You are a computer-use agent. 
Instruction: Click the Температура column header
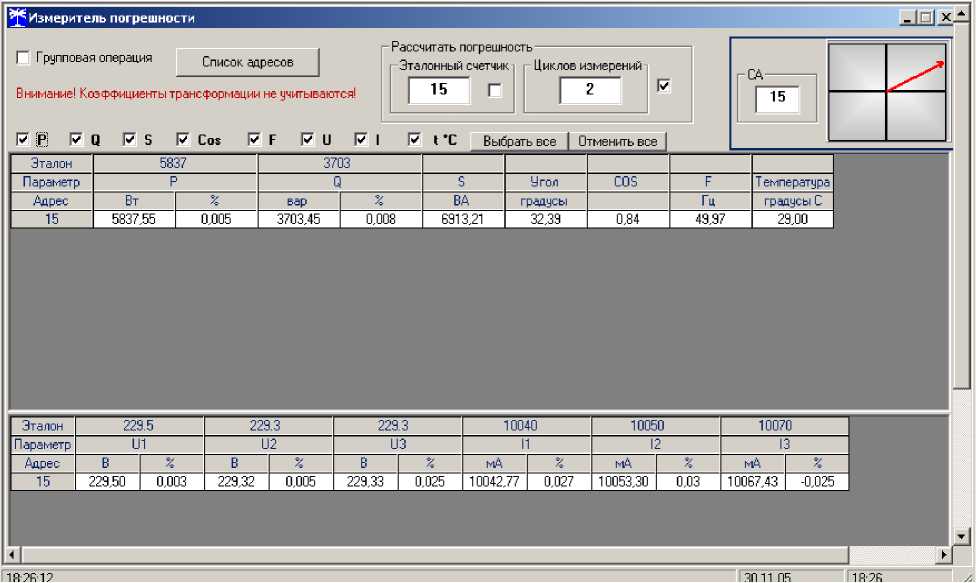pos(792,182)
